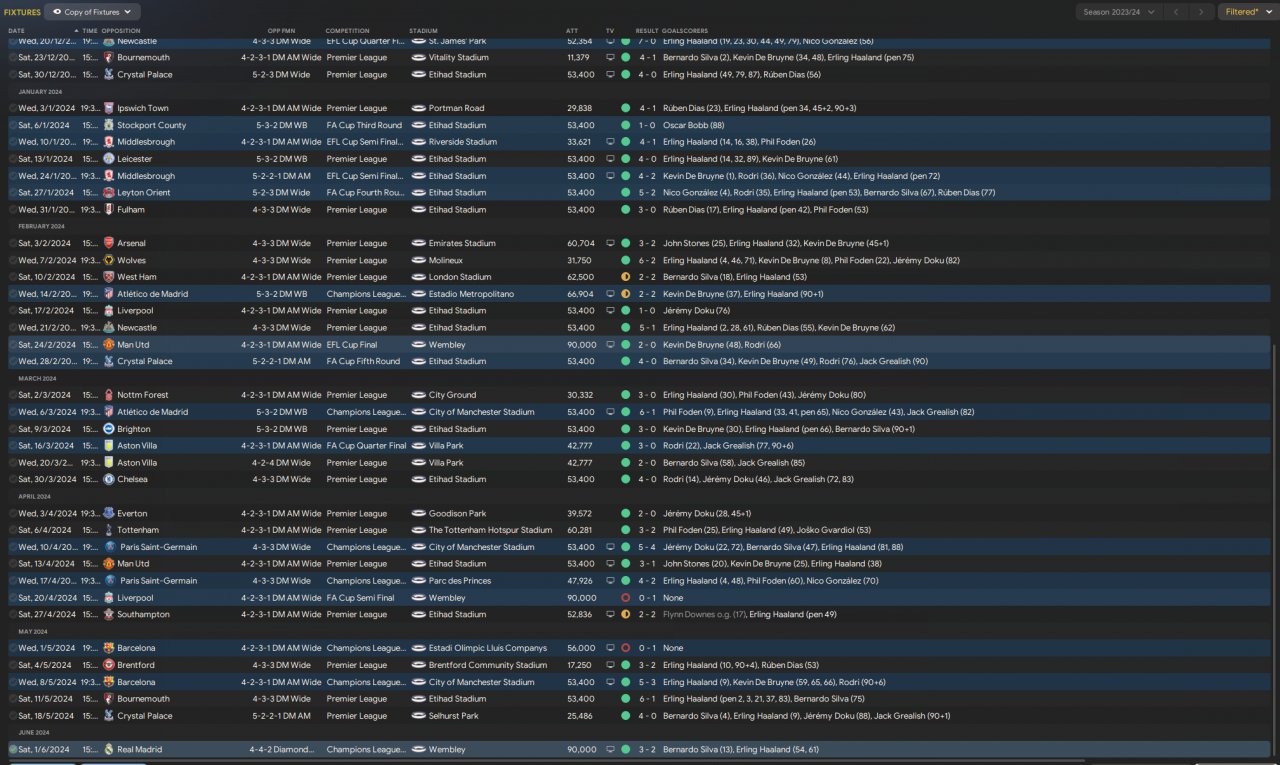Click the Leicester club badge
1280x765 pixels.
108,159
